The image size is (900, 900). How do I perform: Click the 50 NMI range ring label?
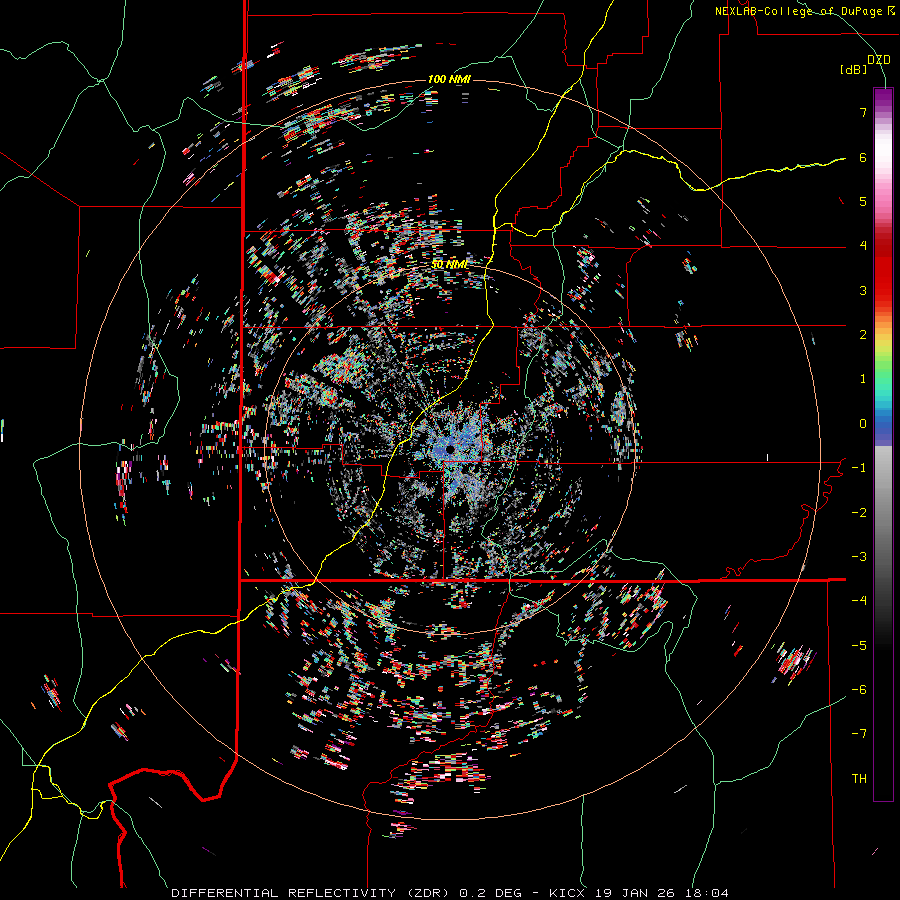pyautogui.click(x=450, y=265)
